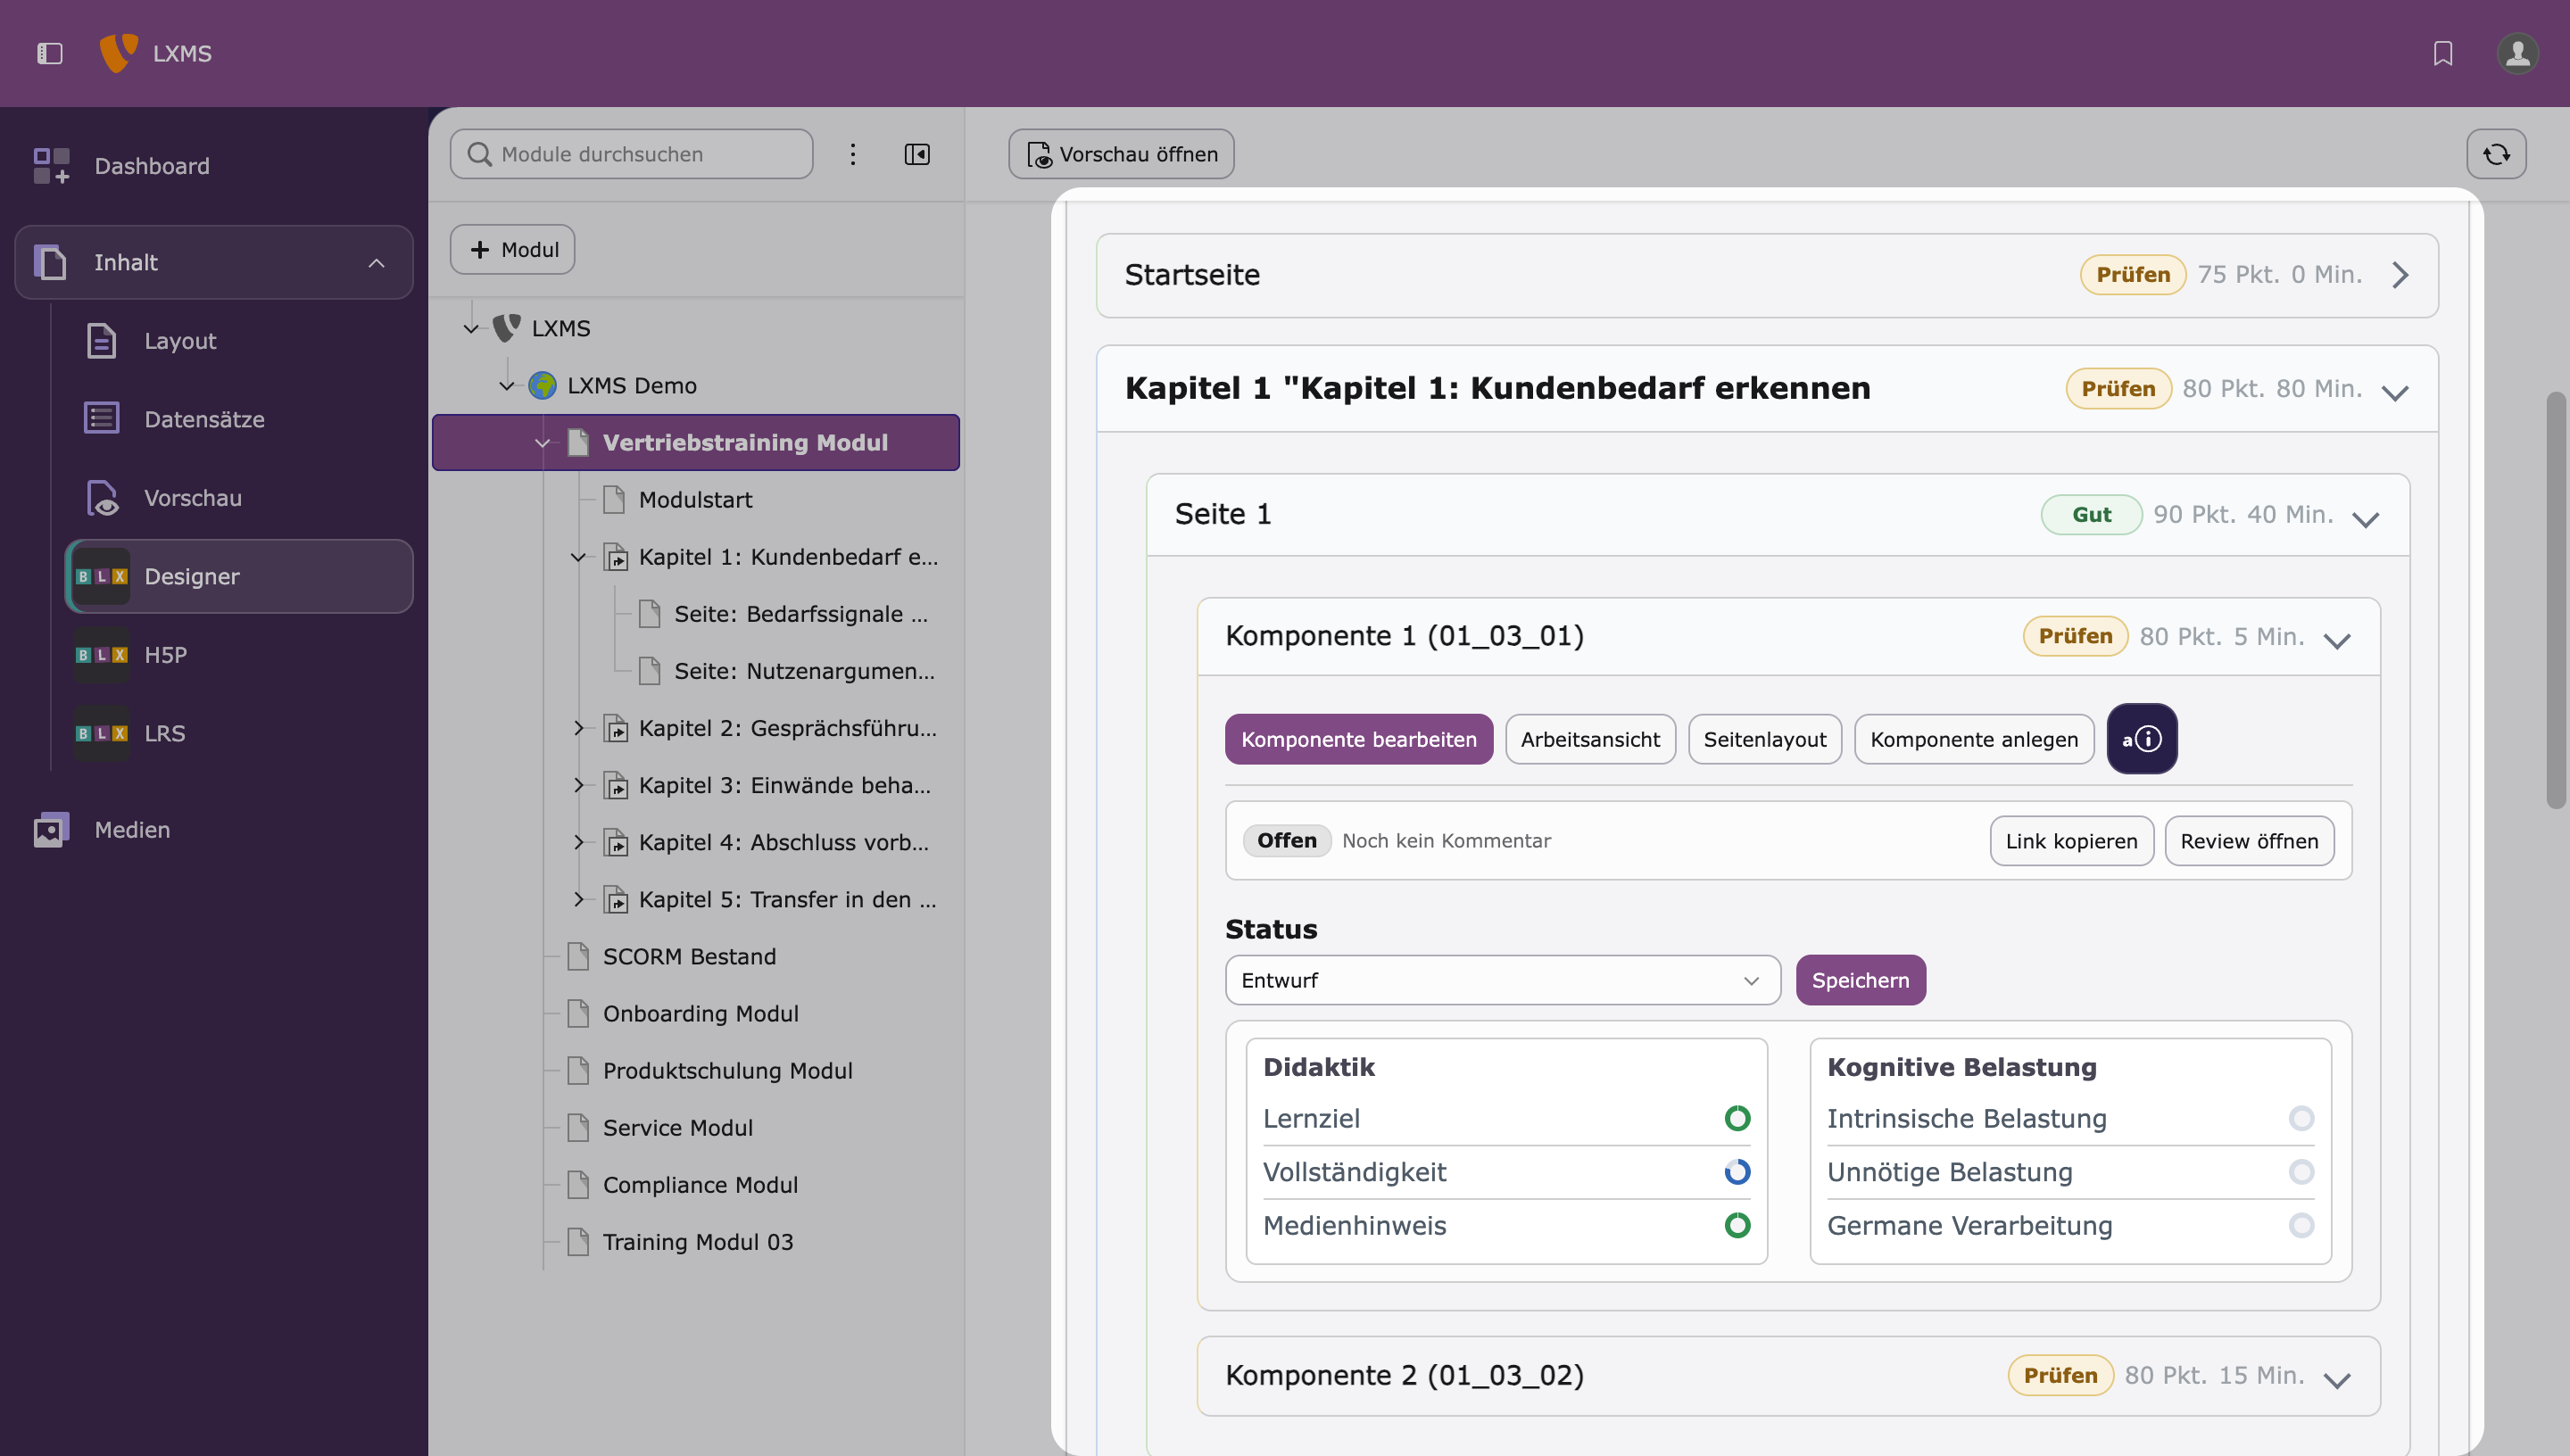Select the Intrinsische Belastung indicator
This screenshot has height=1456, width=2570.
[2302, 1118]
